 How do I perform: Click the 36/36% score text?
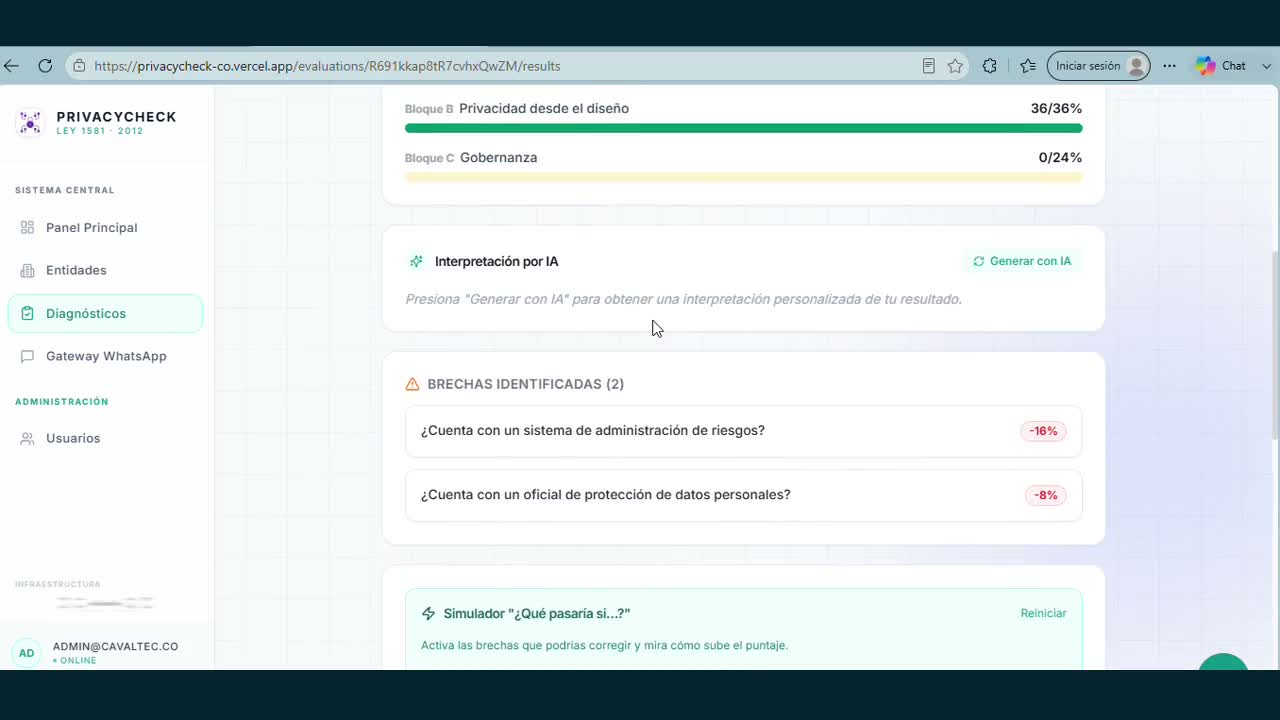[x=1056, y=108]
